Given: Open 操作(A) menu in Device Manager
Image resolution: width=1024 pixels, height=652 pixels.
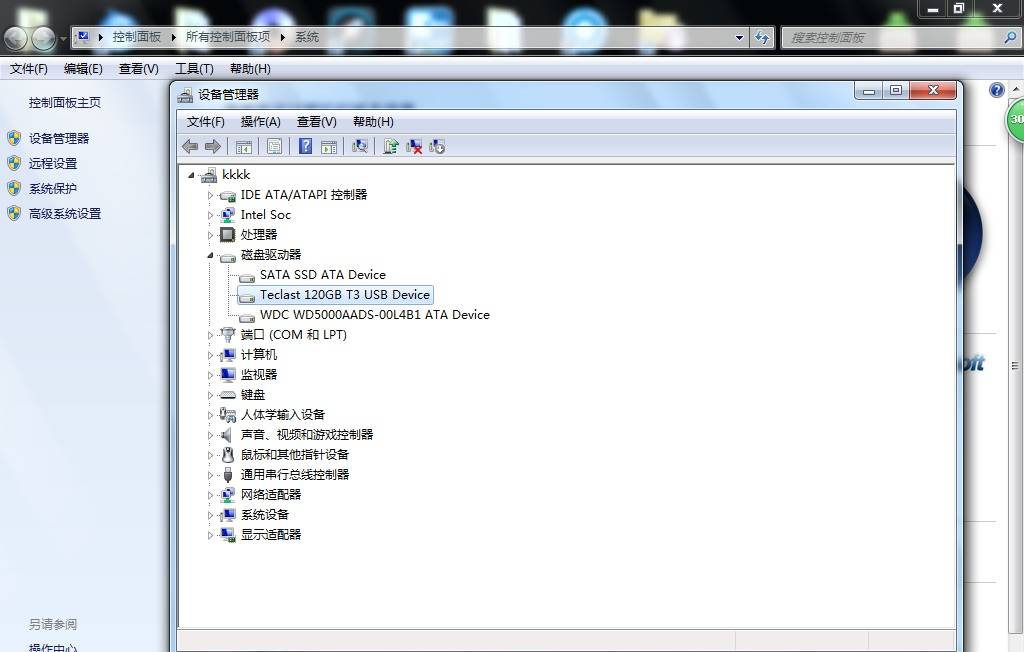Looking at the screenshot, I should click(261, 122).
